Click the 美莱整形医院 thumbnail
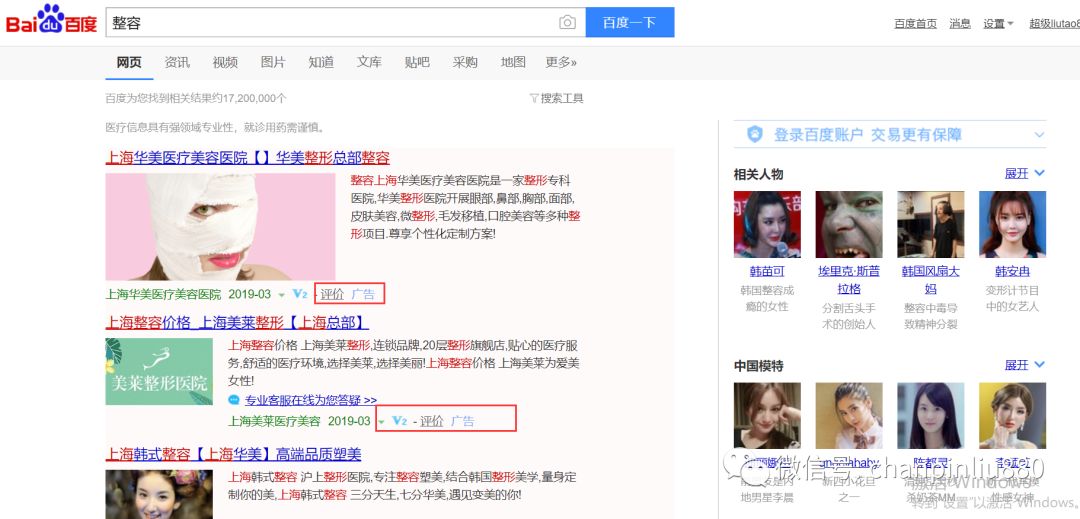This screenshot has width=1080, height=519. point(159,371)
